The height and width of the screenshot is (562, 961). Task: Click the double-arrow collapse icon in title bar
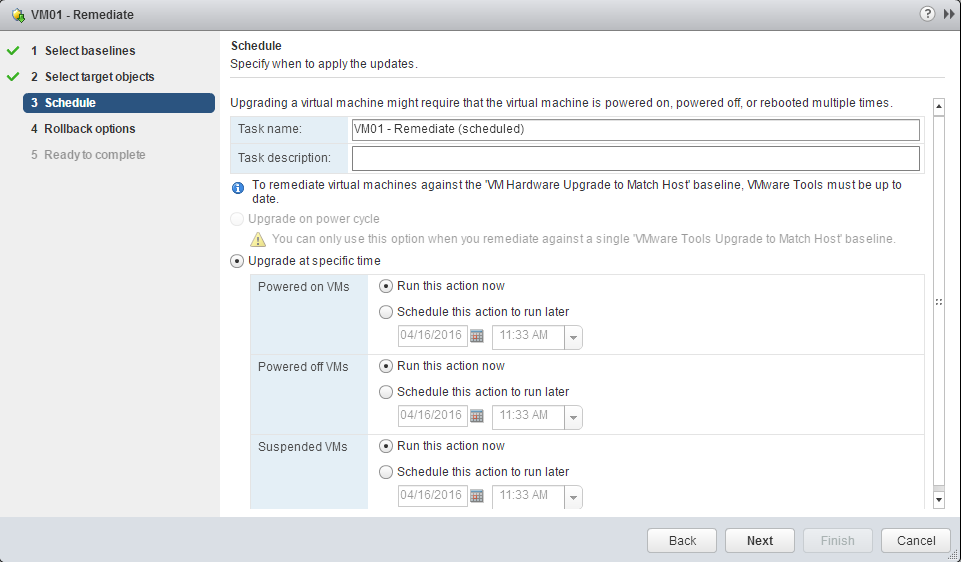(x=949, y=14)
